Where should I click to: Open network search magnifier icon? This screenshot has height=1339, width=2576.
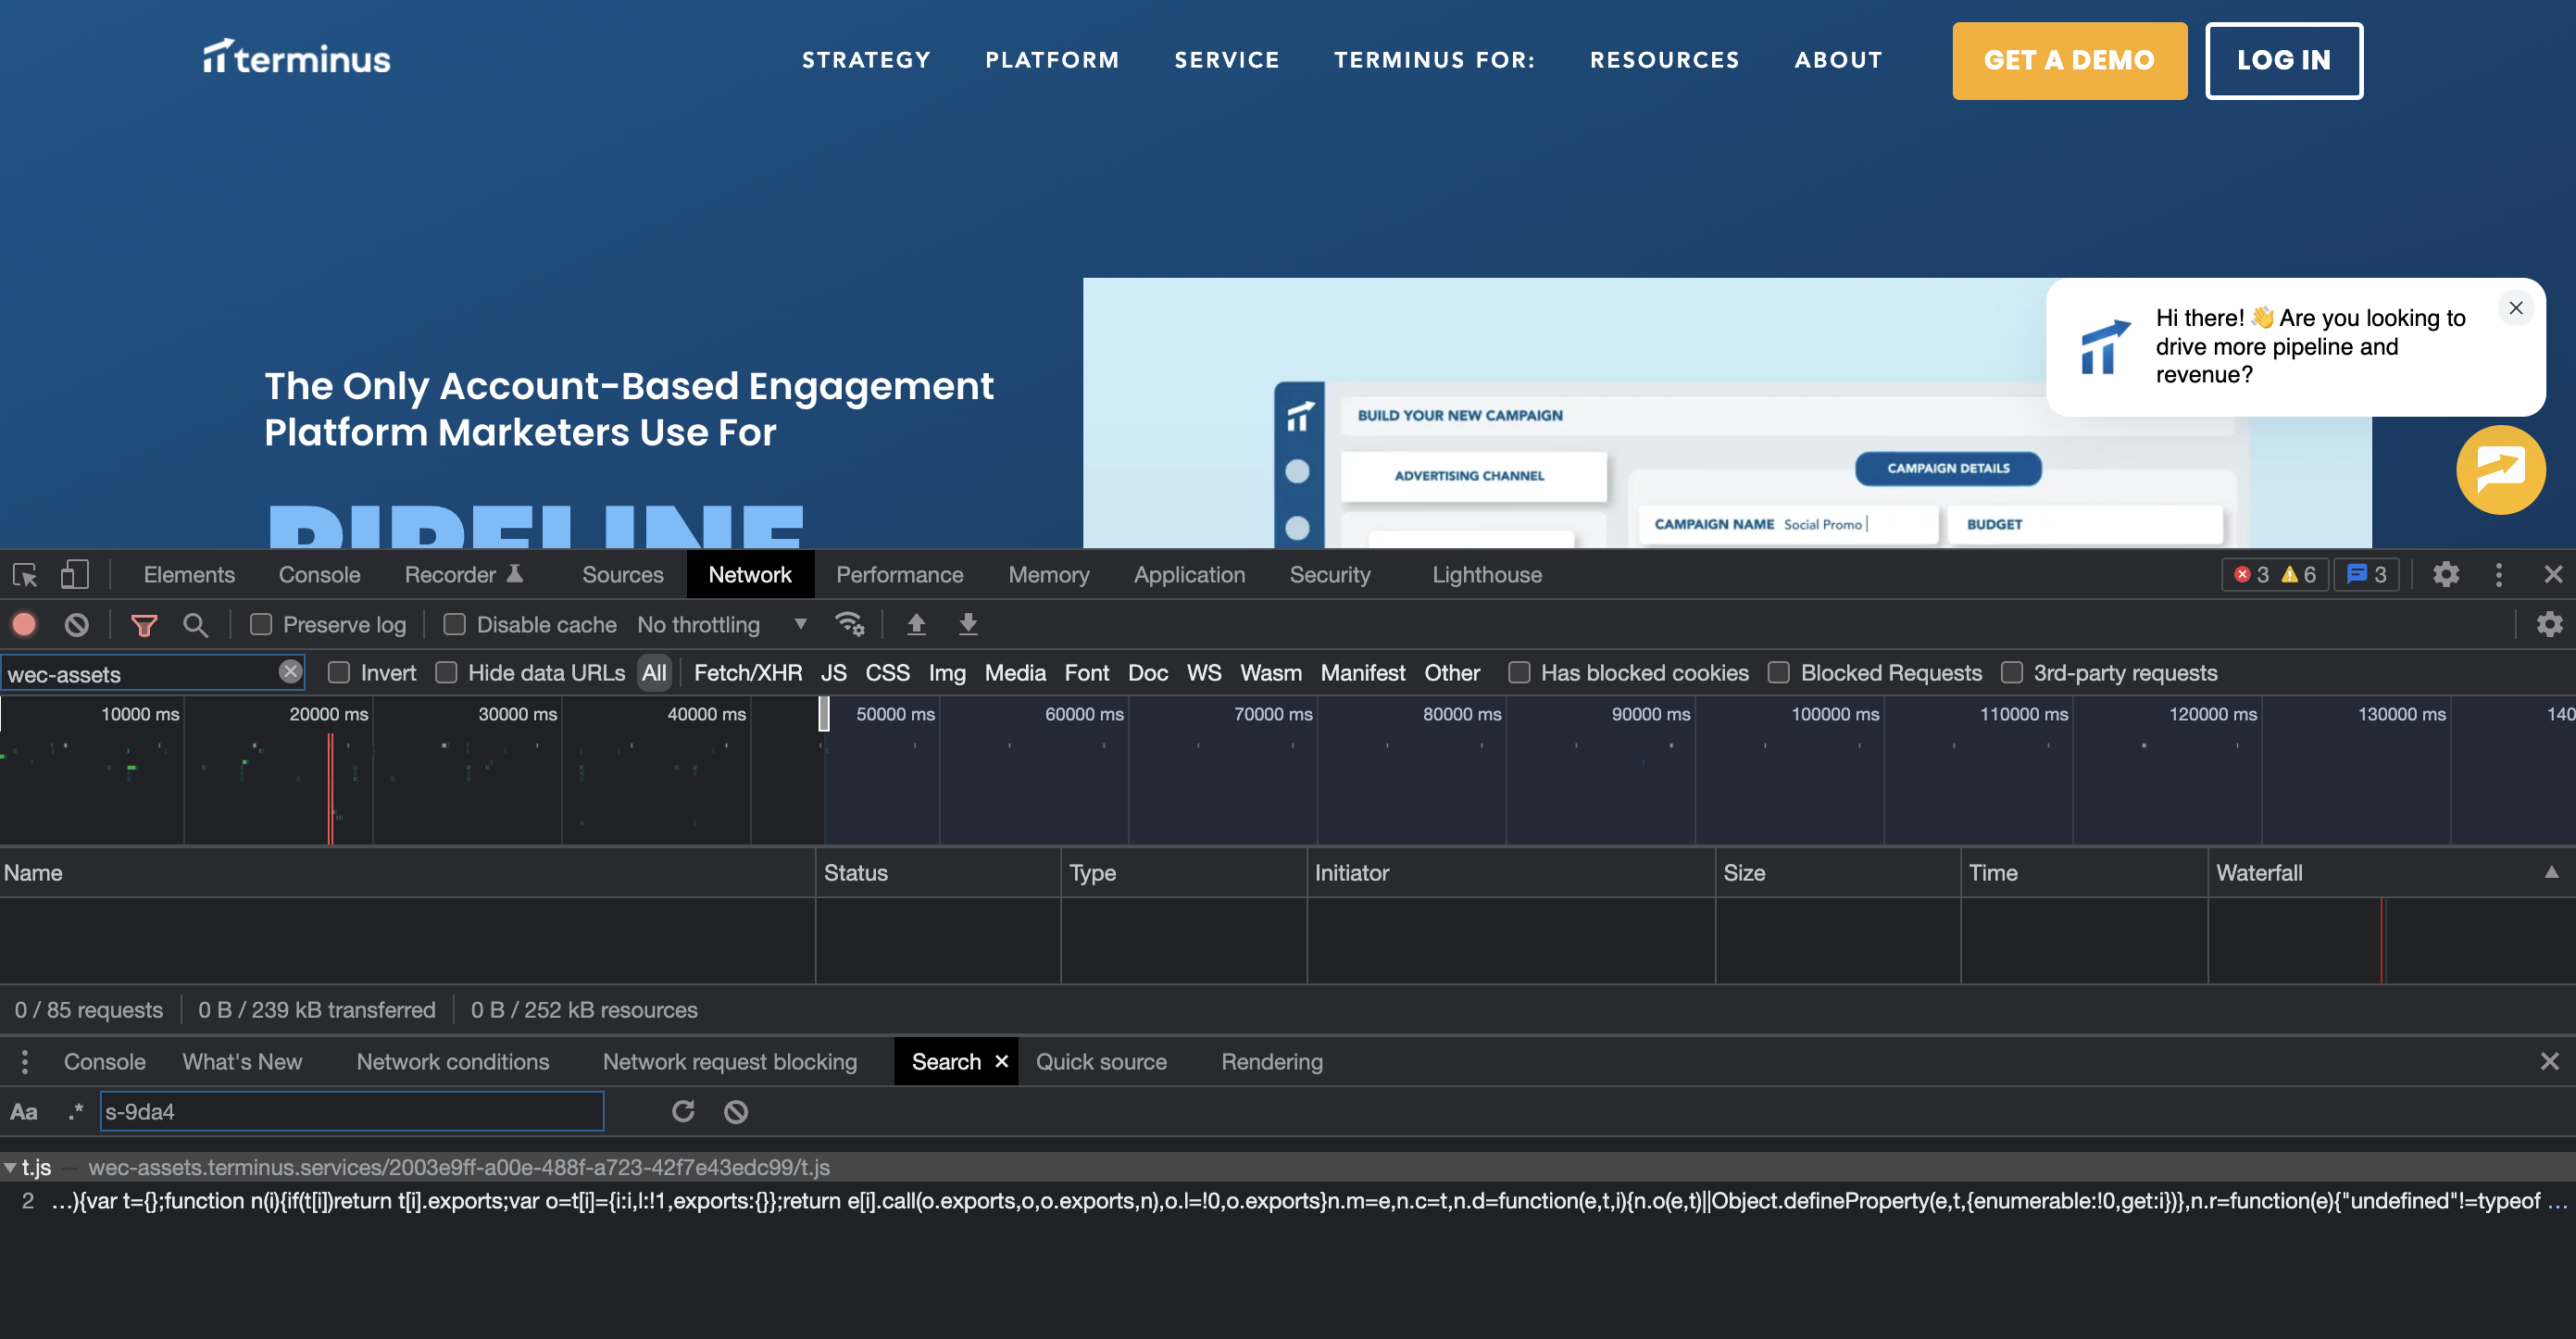195,625
